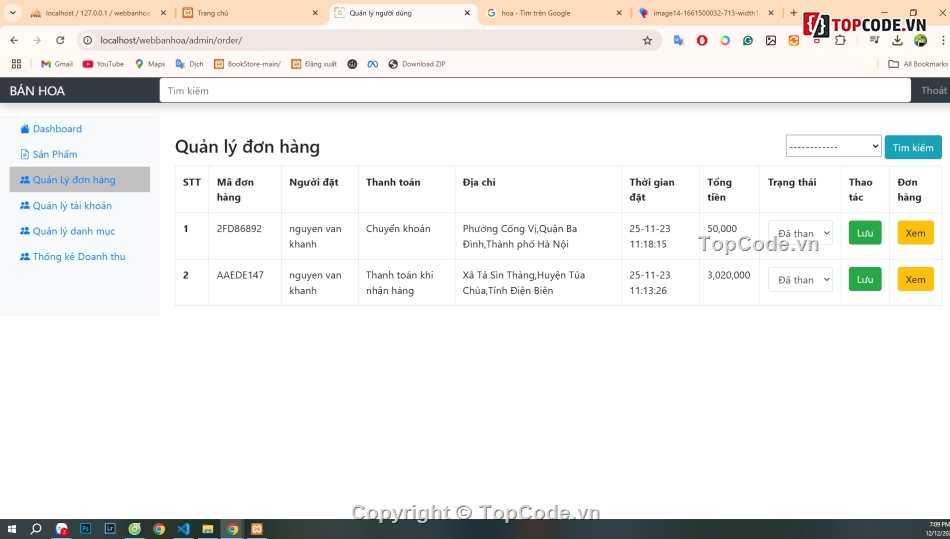Screen dimensions: 950x539
Task: Go to Quản lý danh mục page
Action: [73, 231]
